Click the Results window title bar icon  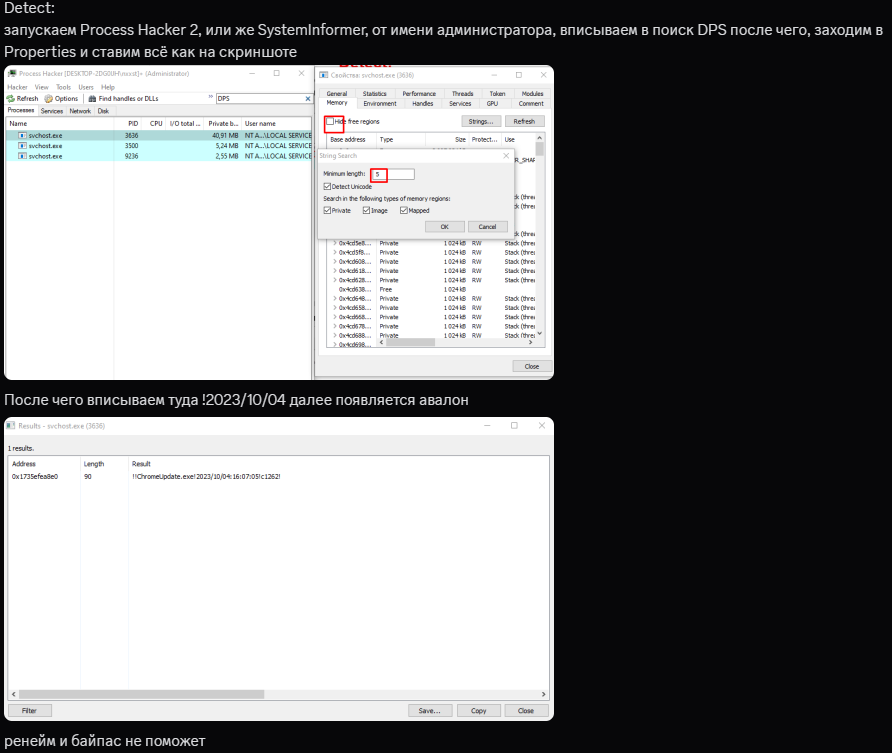coord(11,425)
